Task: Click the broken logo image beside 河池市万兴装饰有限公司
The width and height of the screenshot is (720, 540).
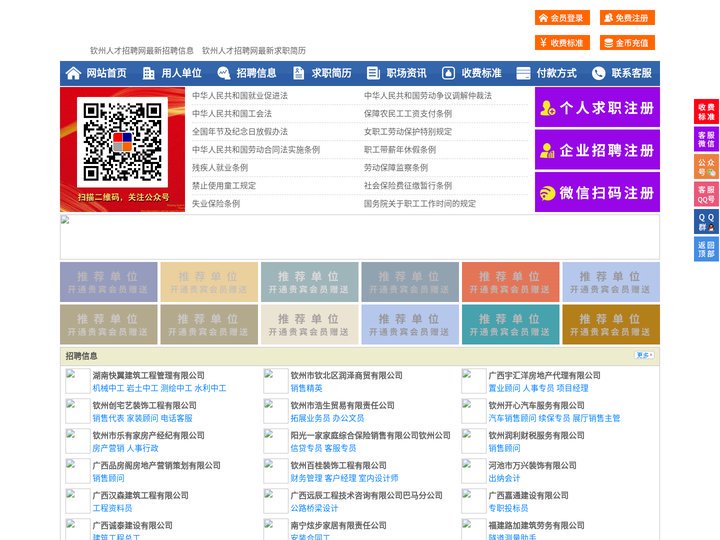Action: coord(473,471)
